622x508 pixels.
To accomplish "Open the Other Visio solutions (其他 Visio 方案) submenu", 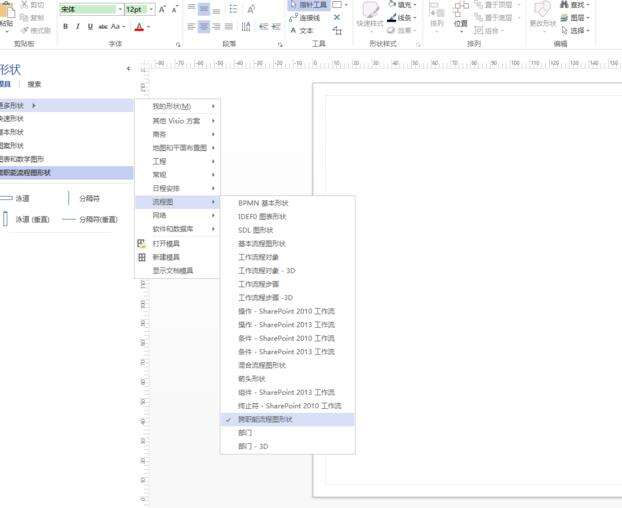I will point(177,121).
